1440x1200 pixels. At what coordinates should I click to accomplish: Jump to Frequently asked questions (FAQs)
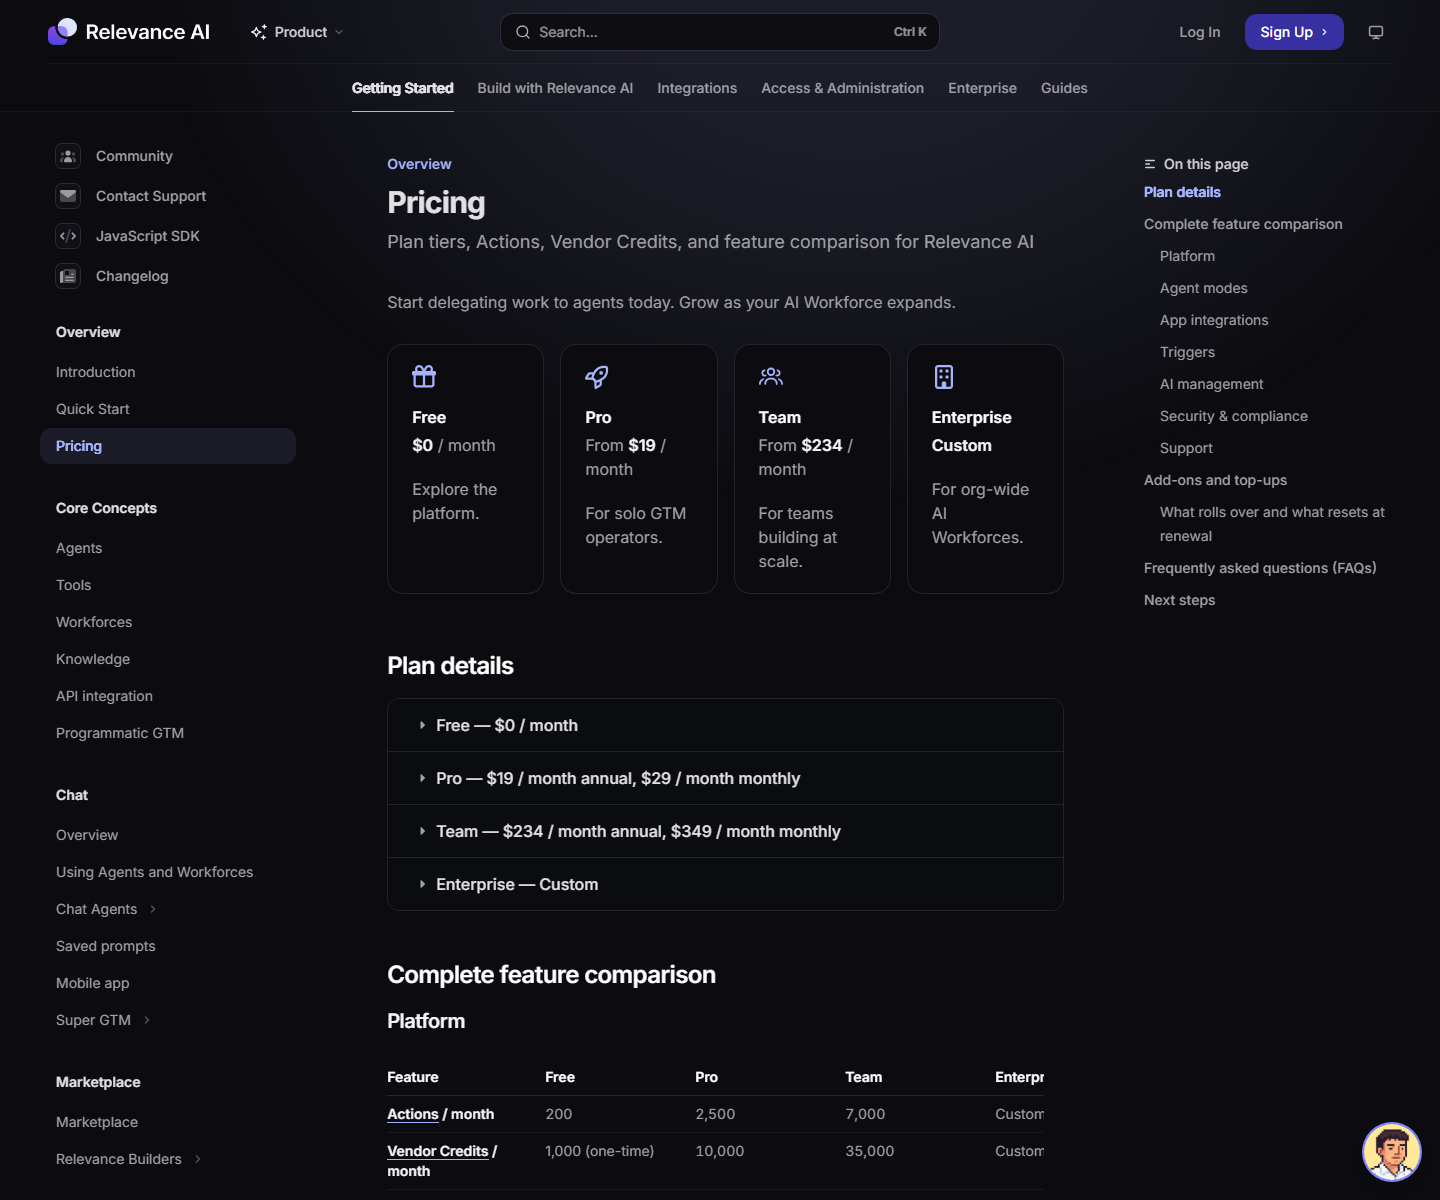1260,568
